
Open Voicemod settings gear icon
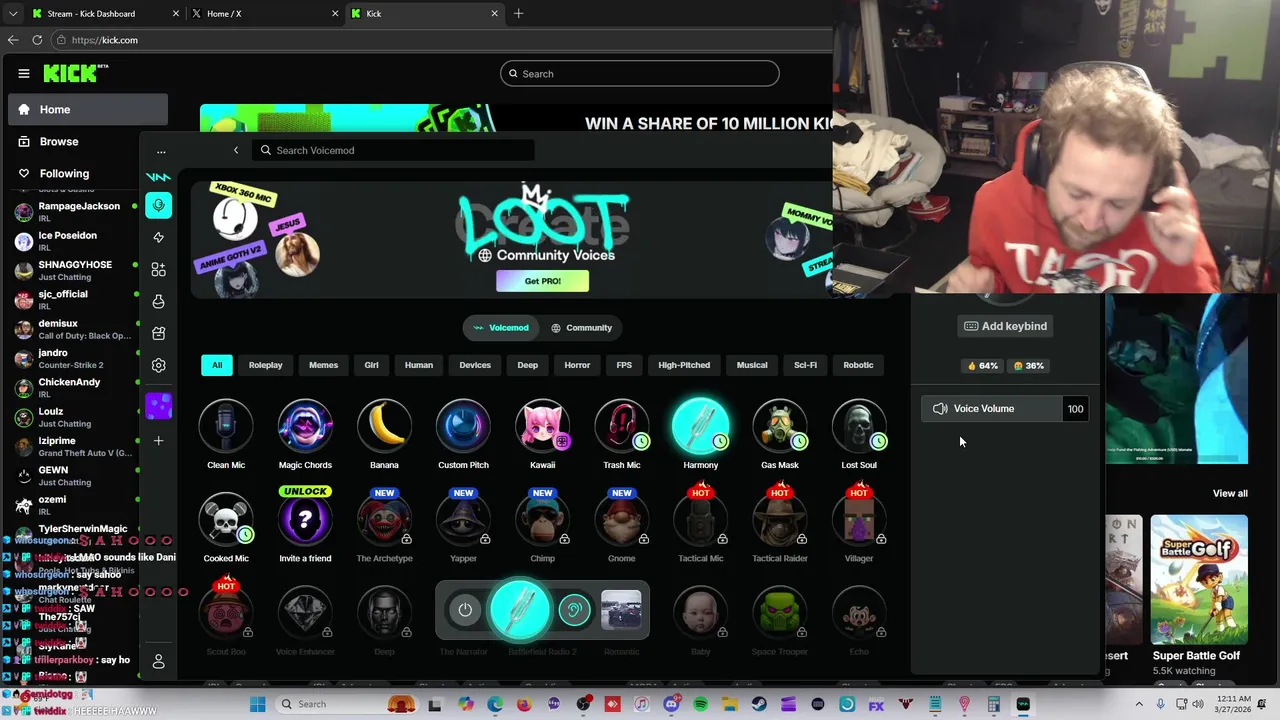point(158,365)
